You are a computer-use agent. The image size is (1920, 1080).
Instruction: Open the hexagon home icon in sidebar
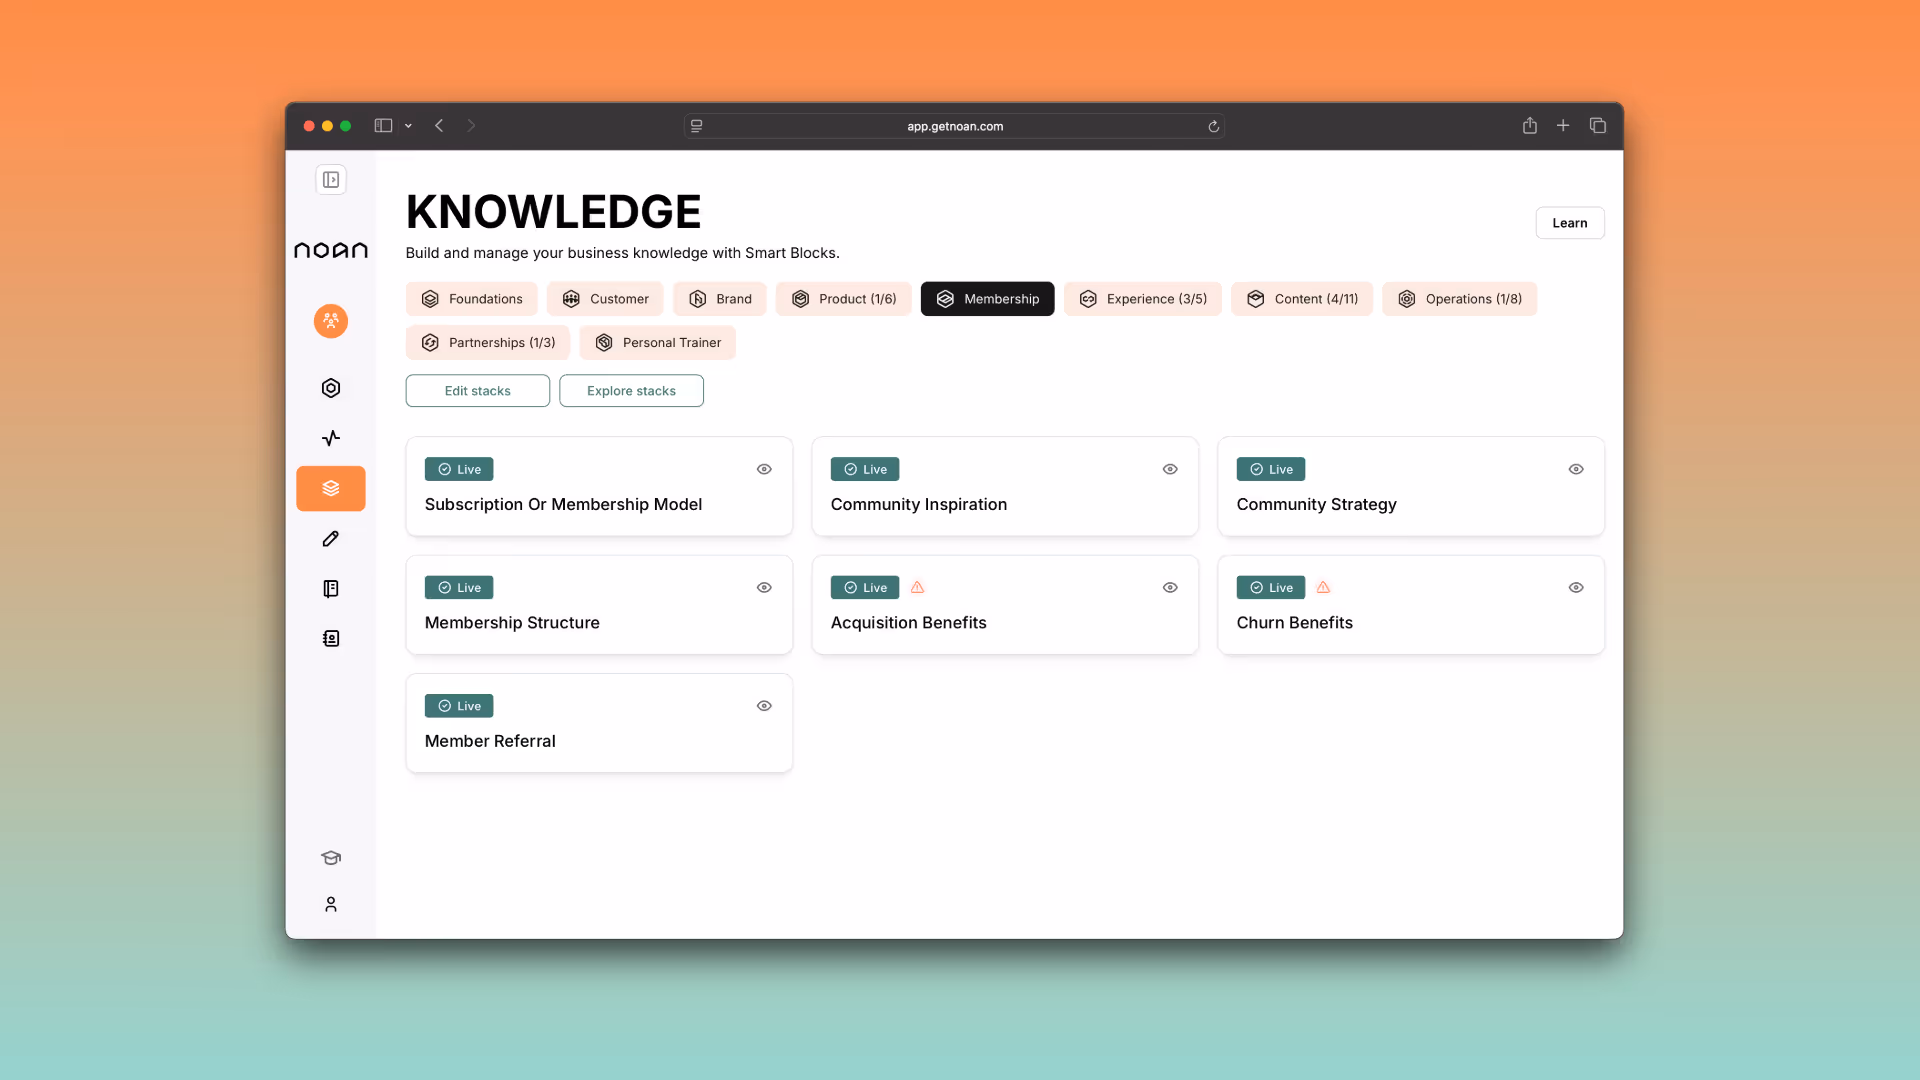331,388
